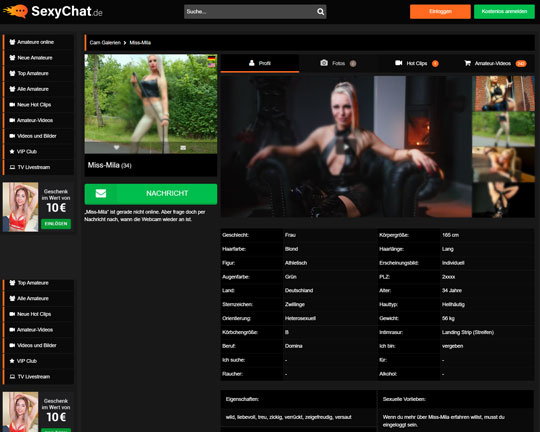Open TV Livestream in top sidebar

click(x=39, y=167)
